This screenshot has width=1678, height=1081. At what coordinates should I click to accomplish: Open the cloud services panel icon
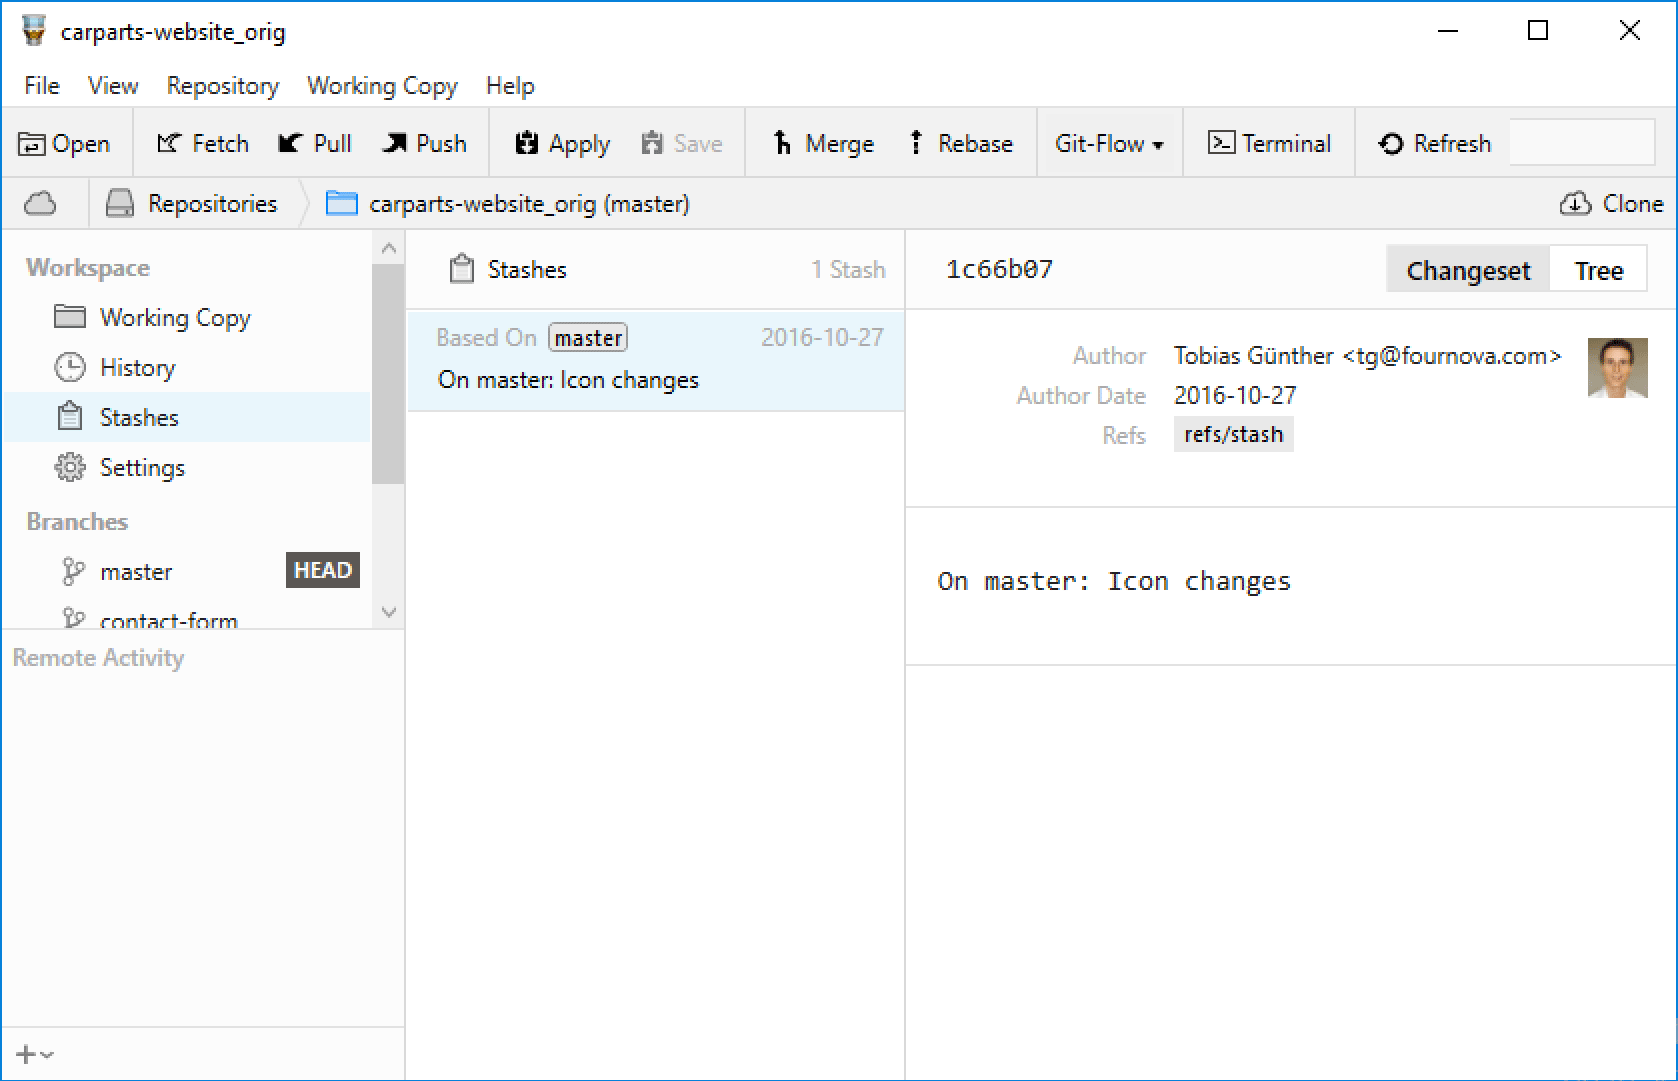coord(41,203)
